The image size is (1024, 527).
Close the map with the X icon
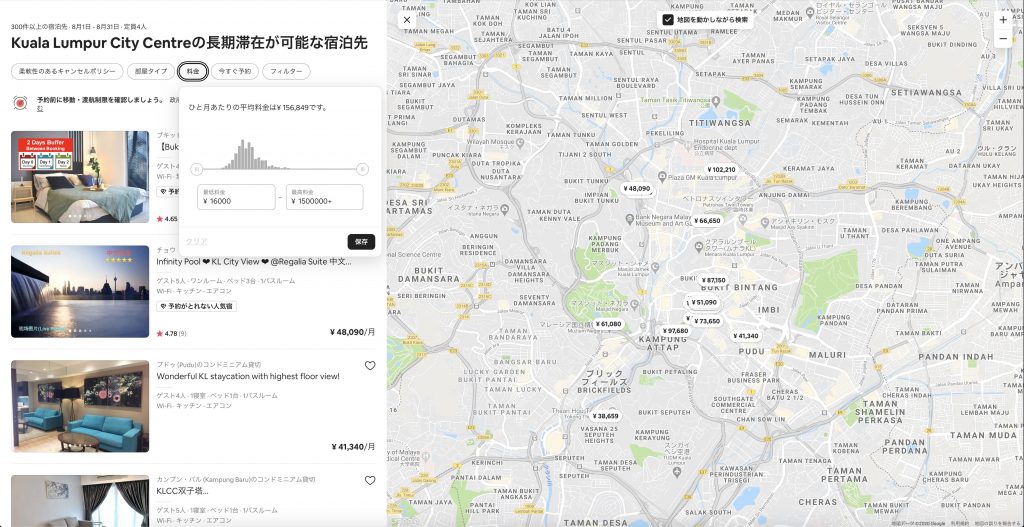click(407, 20)
